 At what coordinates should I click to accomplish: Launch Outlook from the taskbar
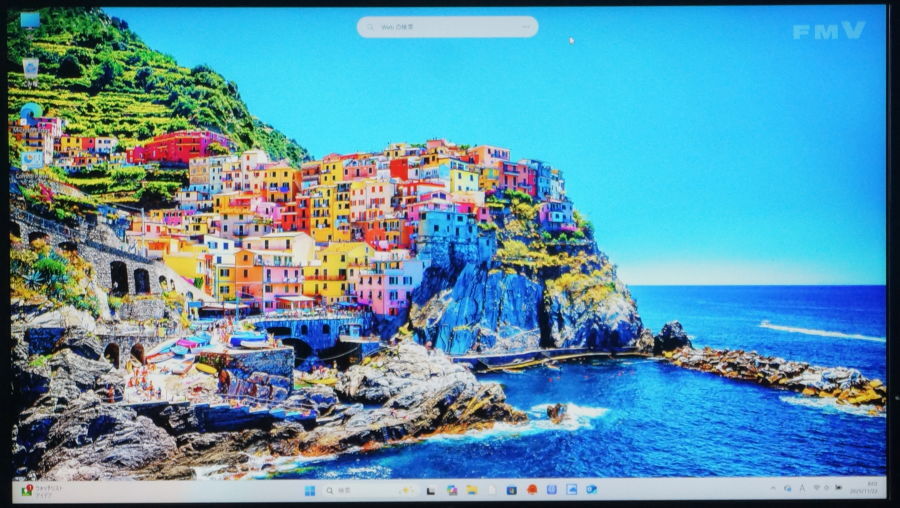pos(591,489)
